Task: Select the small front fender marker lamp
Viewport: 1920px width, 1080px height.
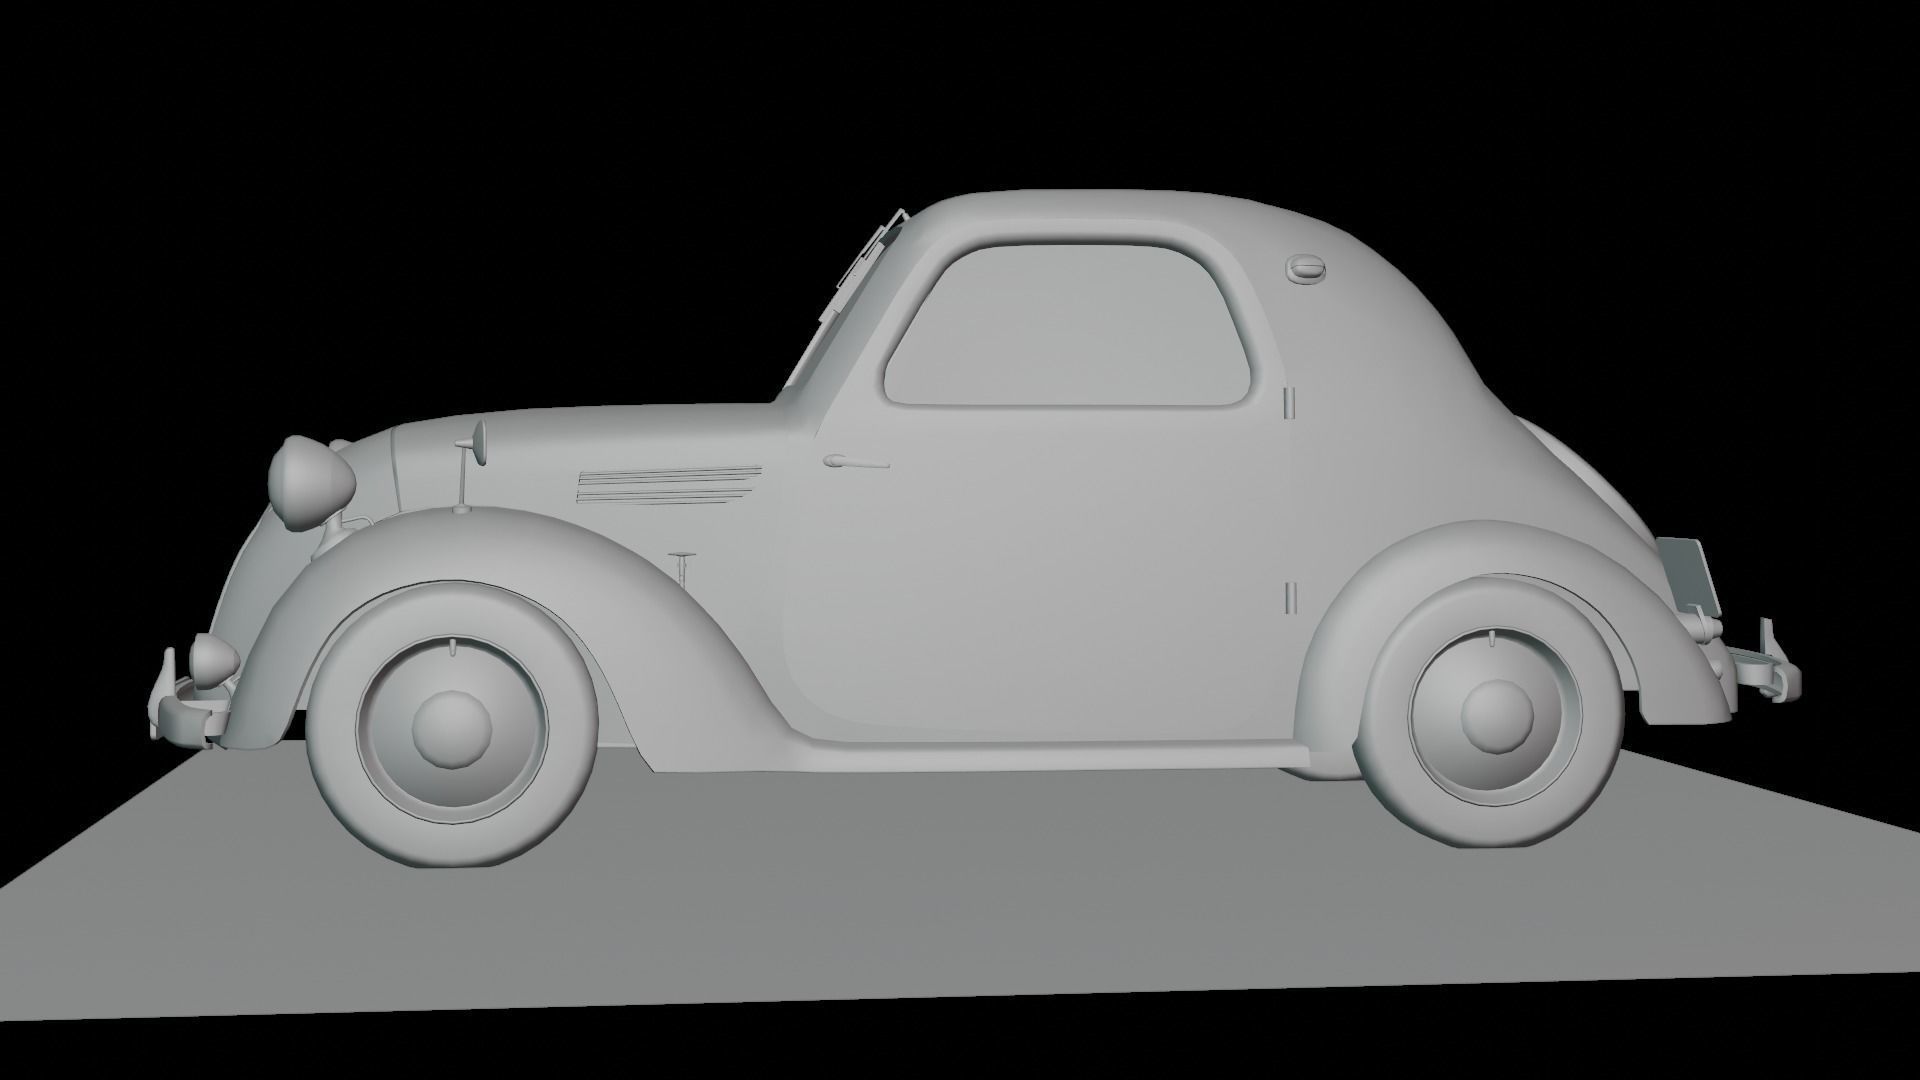Action: click(215, 659)
